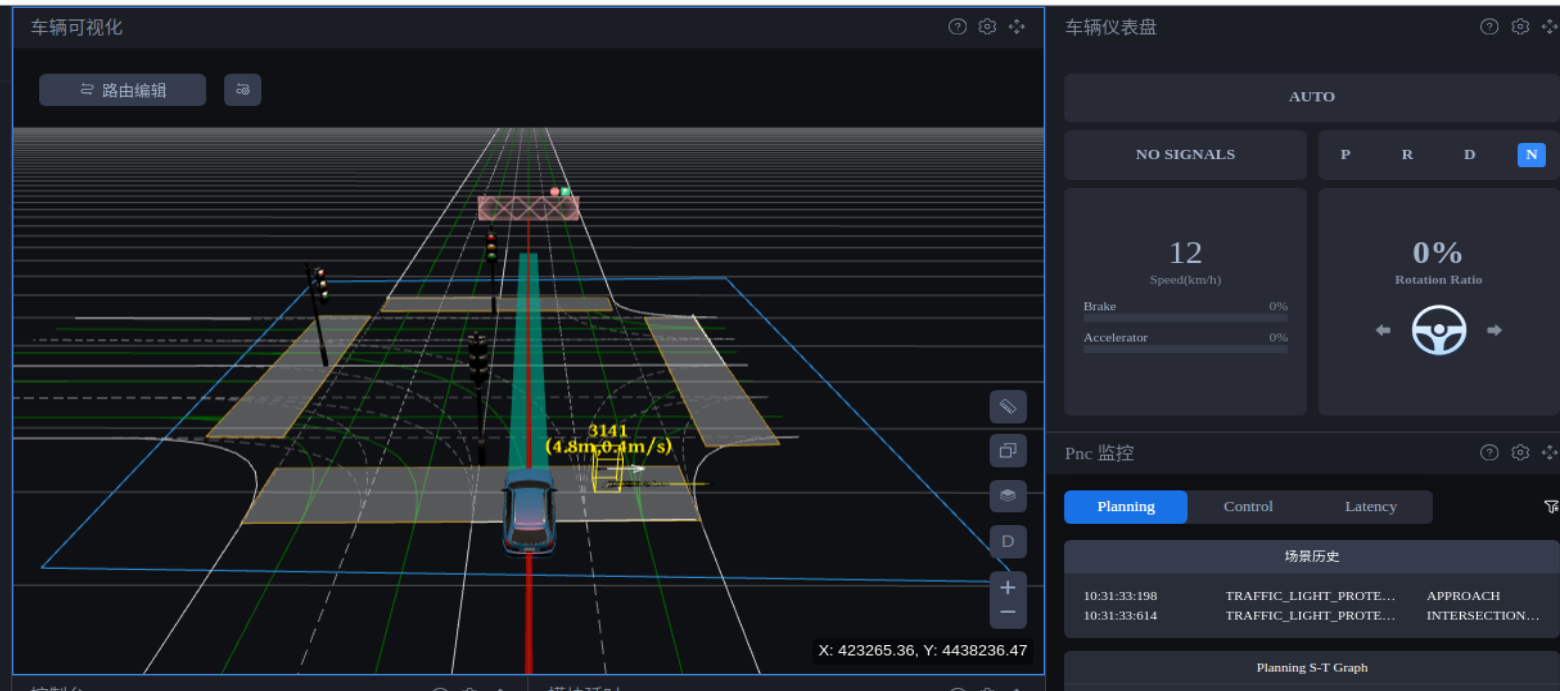Viewport: 1560px width, 691px height.
Task: Open settings gear of the 车辆可视化 panel
Action: [987, 27]
